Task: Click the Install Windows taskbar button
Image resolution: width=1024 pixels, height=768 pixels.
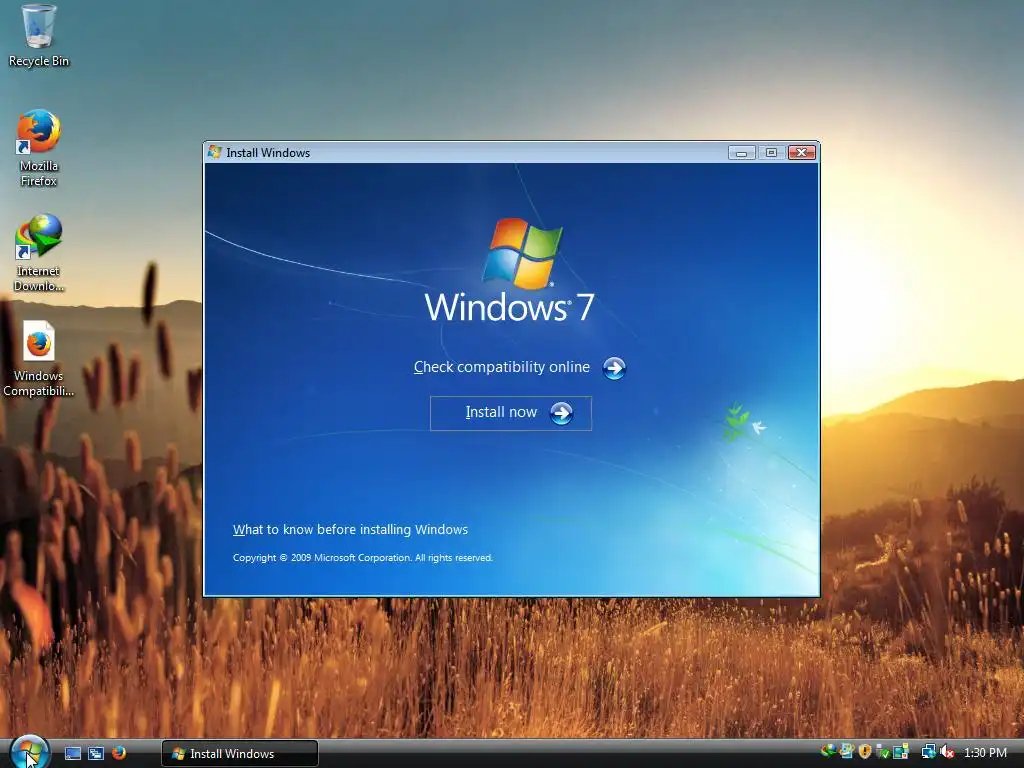Action: tap(240, 754)
